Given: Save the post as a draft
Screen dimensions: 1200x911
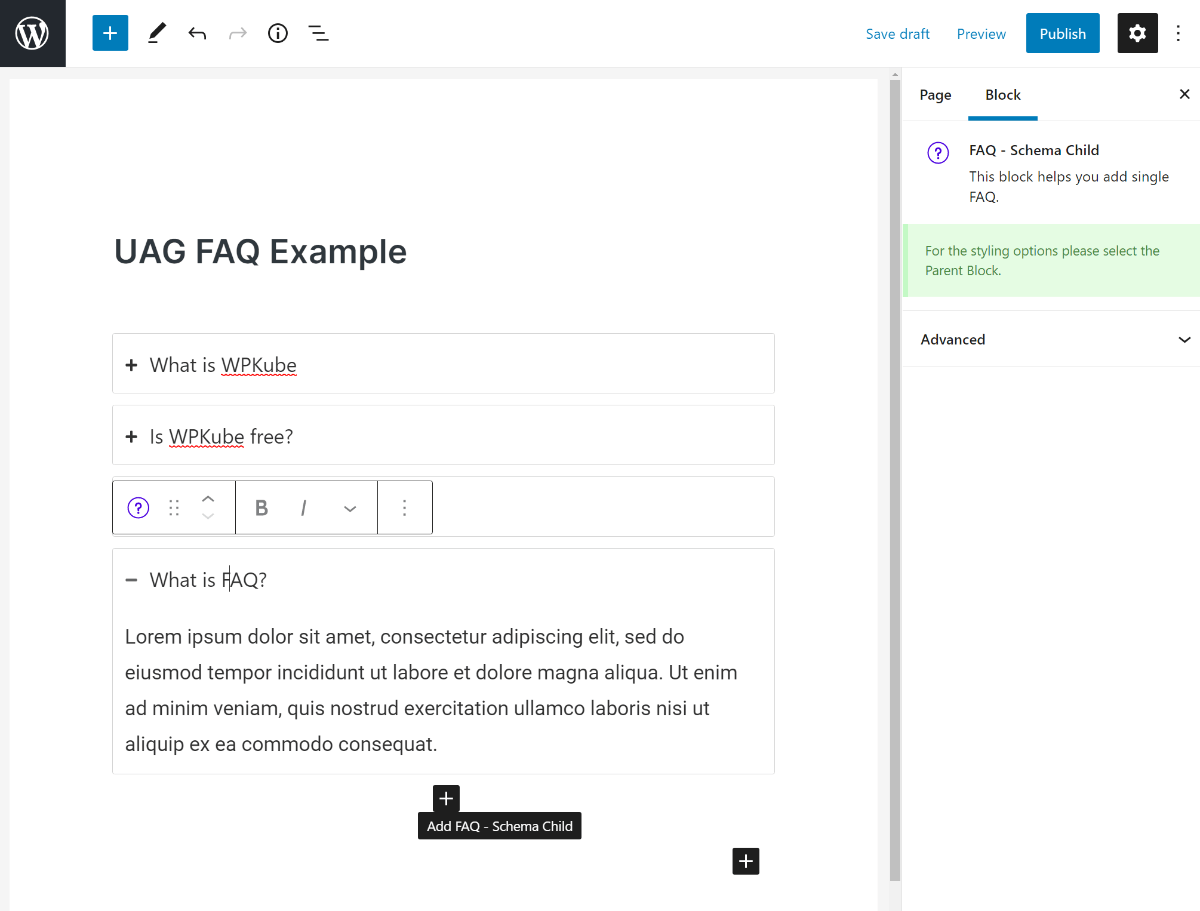Looking at the screenshot, I should 897,33.
